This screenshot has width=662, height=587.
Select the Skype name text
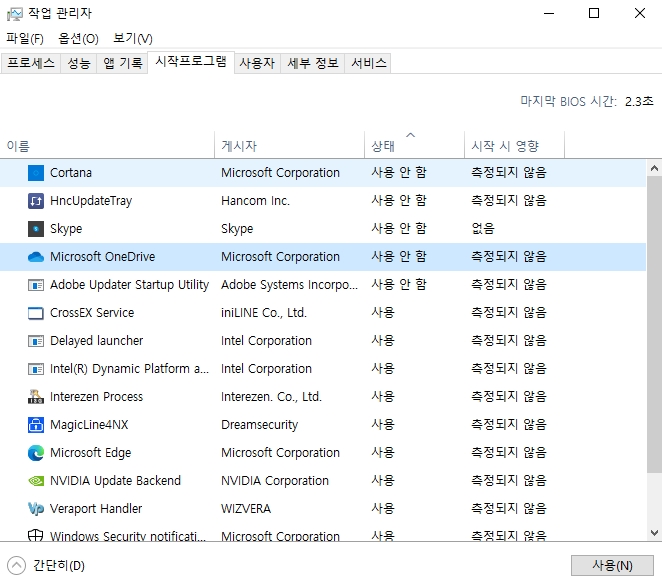(x=66, y=228)
